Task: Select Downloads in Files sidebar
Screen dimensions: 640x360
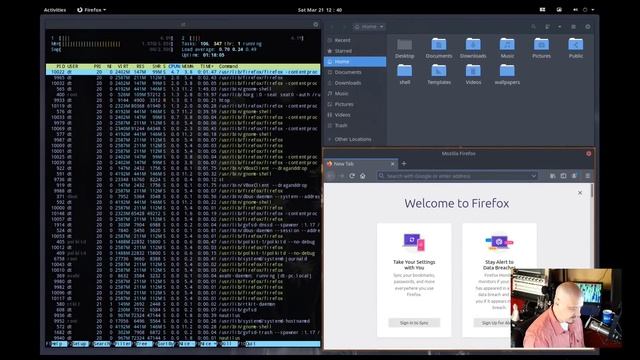Action: (x=355, y=83)
